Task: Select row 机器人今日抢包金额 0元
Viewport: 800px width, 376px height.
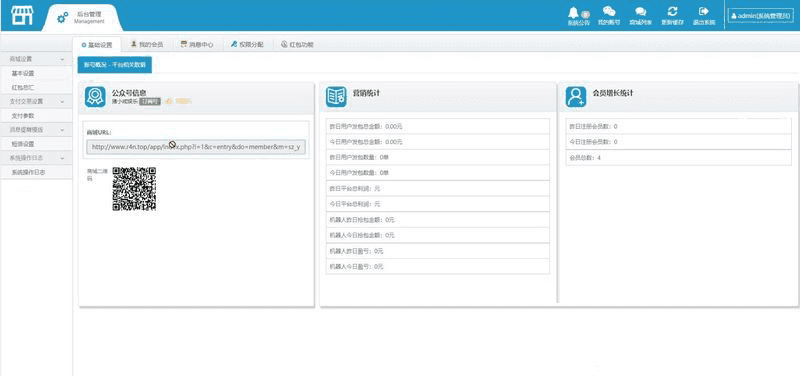Action: coord(437,236)
